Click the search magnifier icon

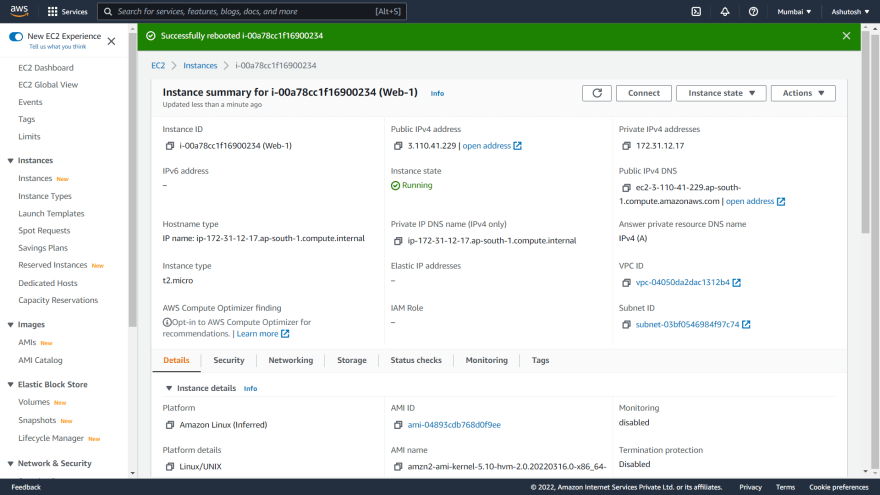coord(108,11)
